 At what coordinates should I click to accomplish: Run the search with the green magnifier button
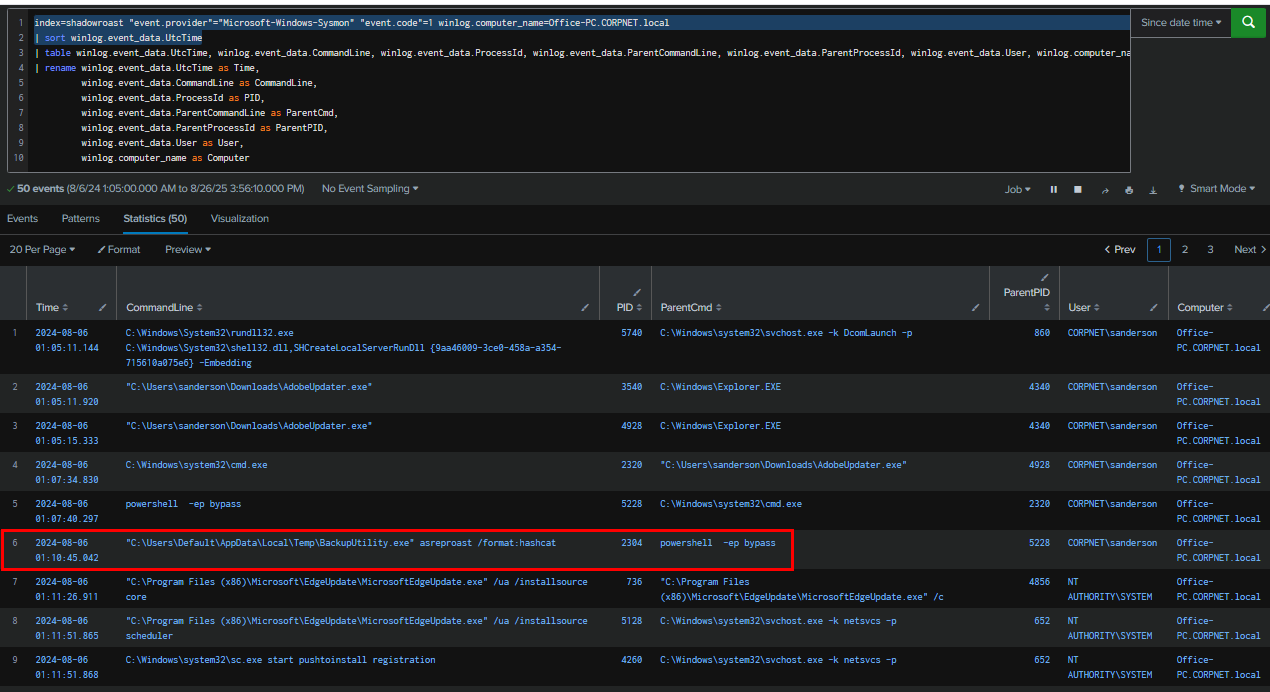[x=1248, y=22]
